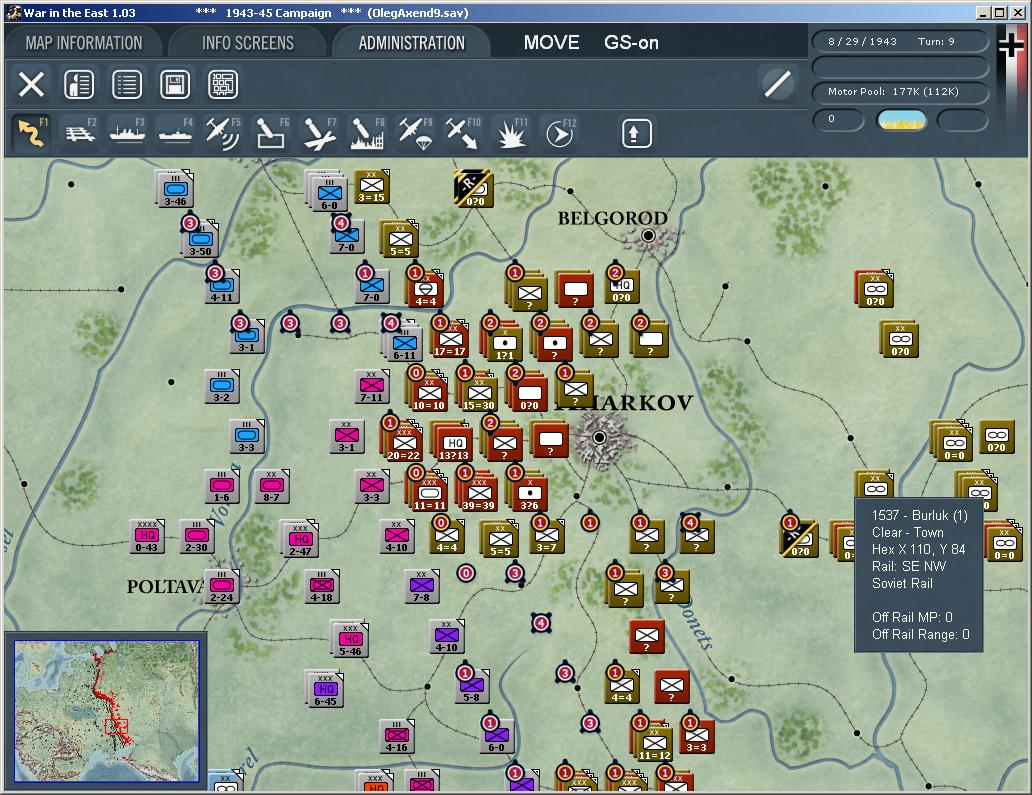End turn with the F12 icon
The image size is (1032, 795).
click(559, 132)
